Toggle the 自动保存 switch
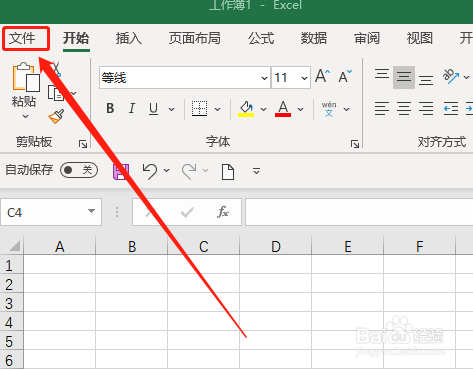Viewport: 473px width, 369px height. (x=79, y=170)
